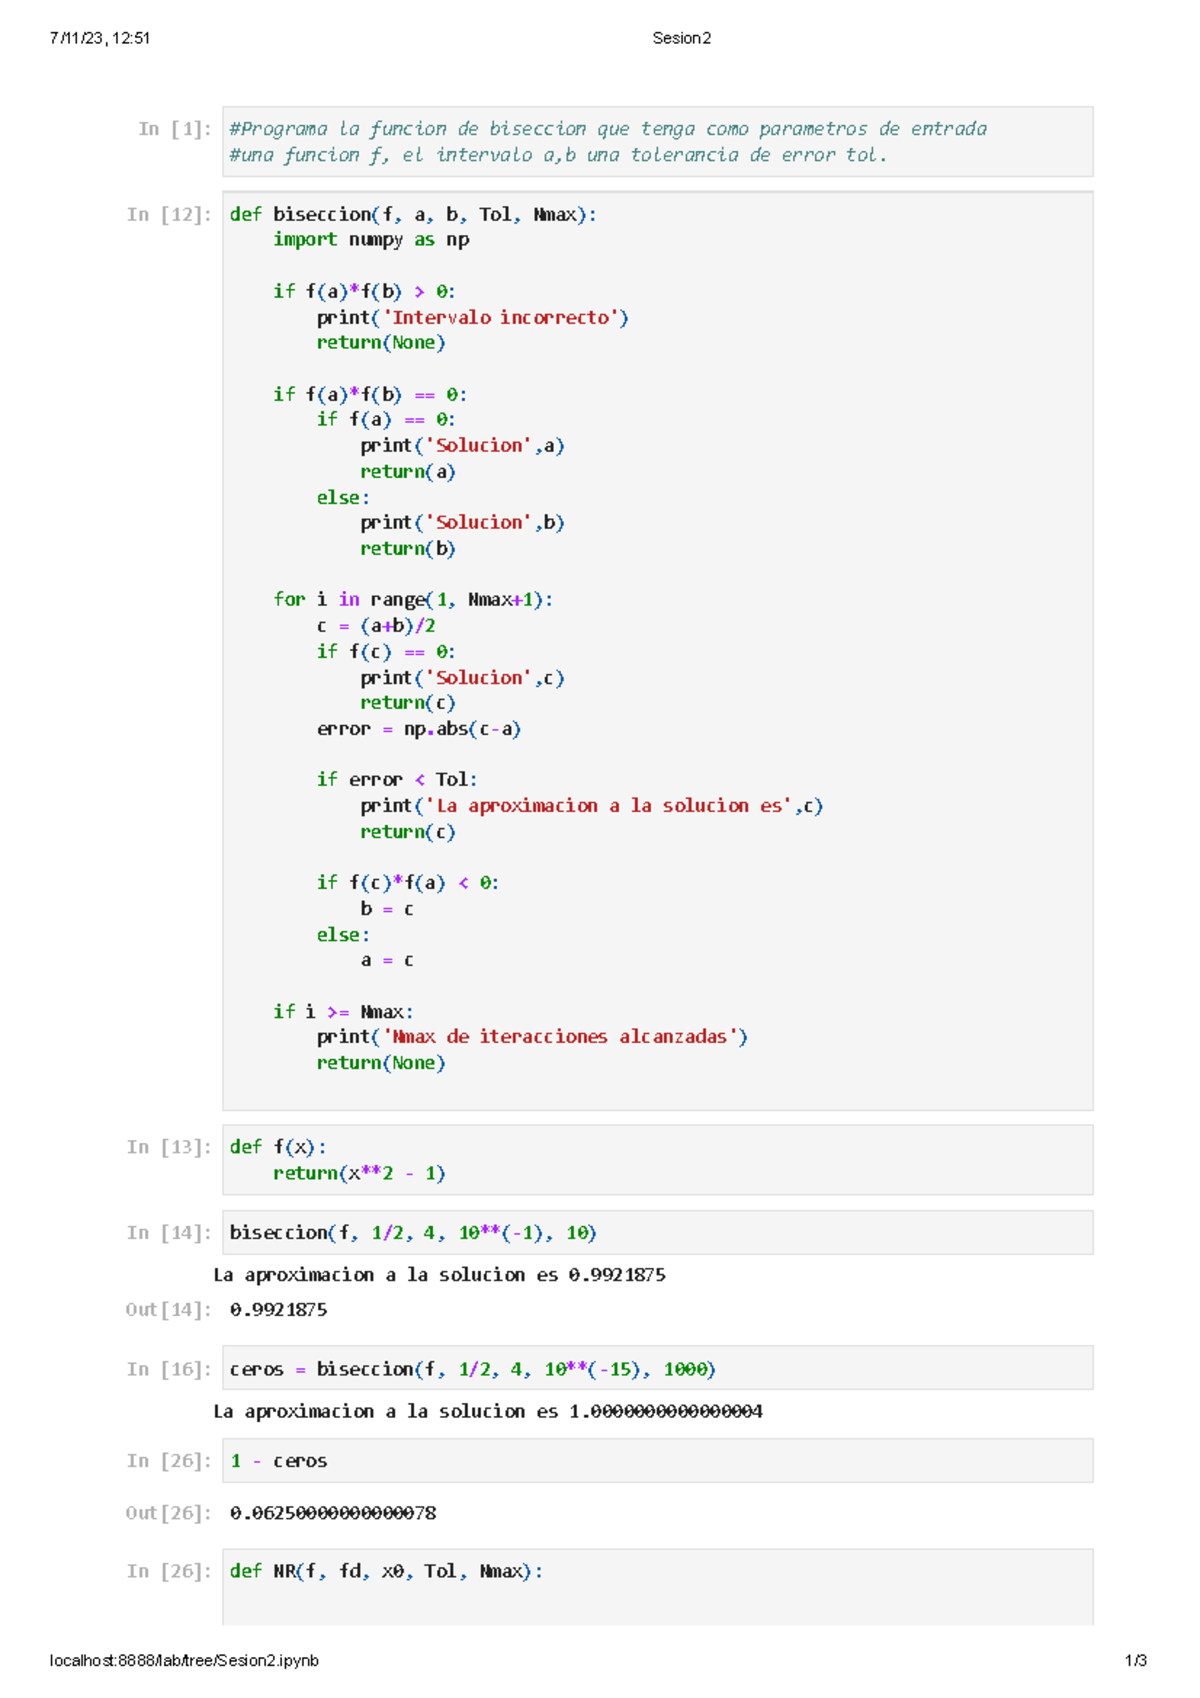Click the 'b = c' assignment line
This screenshot has width=1200, height=1698.
tap(387, 908)
